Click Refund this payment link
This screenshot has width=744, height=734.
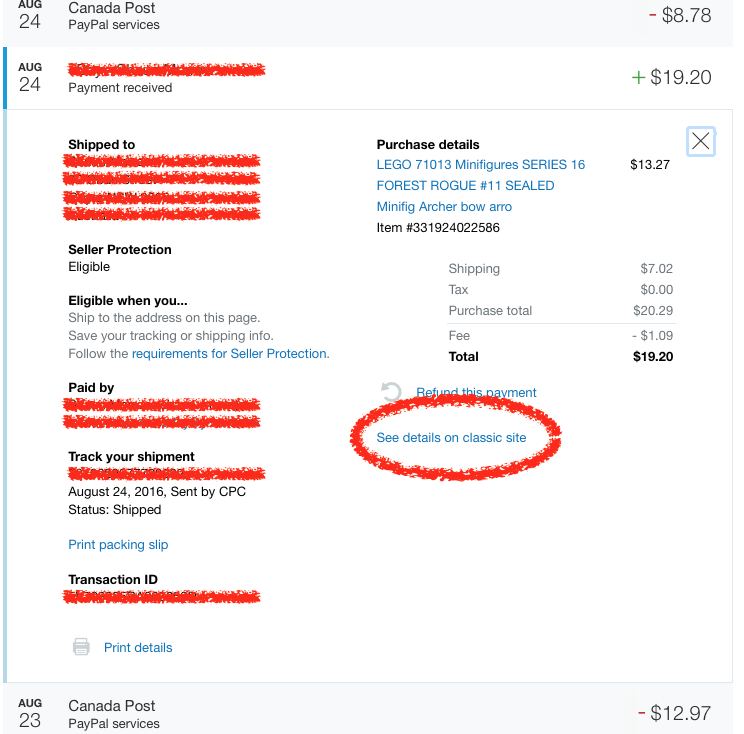point(476,392)
